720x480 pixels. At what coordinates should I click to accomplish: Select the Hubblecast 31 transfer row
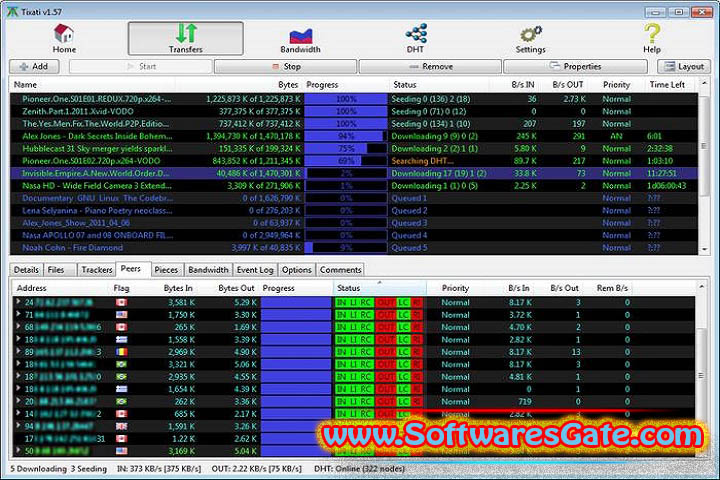pos(354,148)
